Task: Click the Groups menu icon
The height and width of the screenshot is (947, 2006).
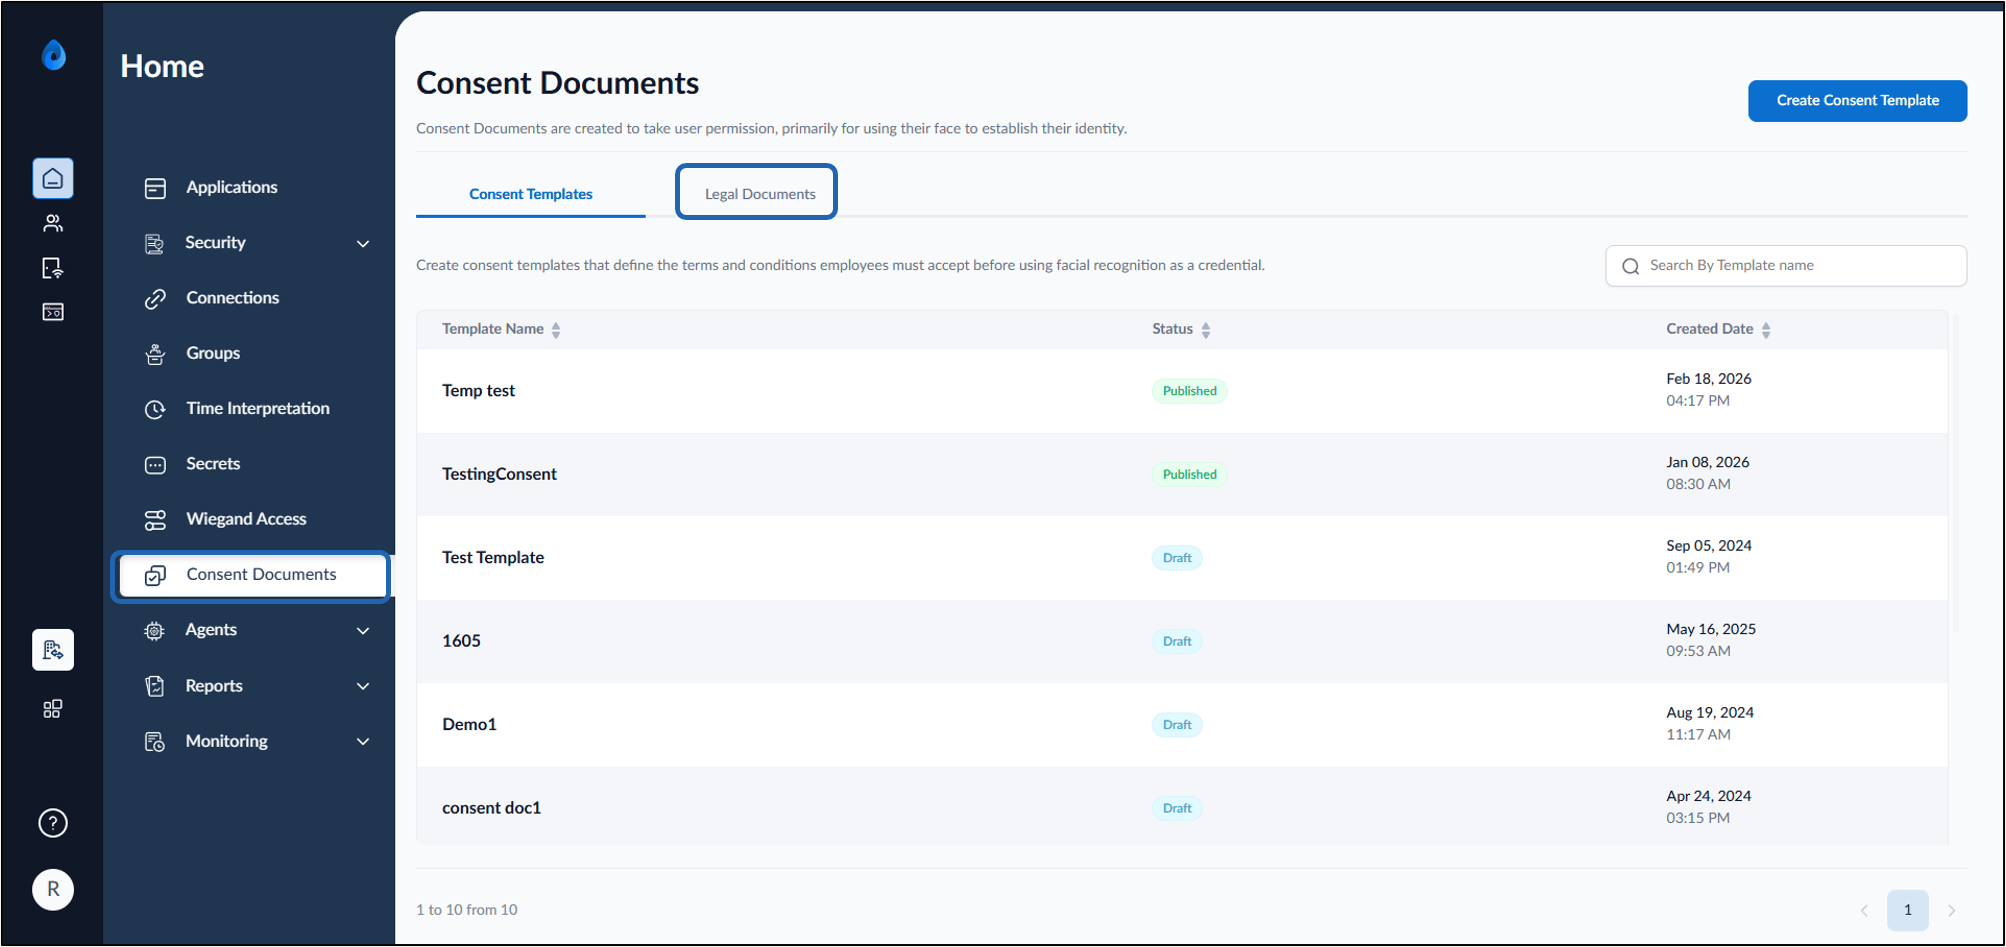Action: pyautogui.click(x=155, y=354)
